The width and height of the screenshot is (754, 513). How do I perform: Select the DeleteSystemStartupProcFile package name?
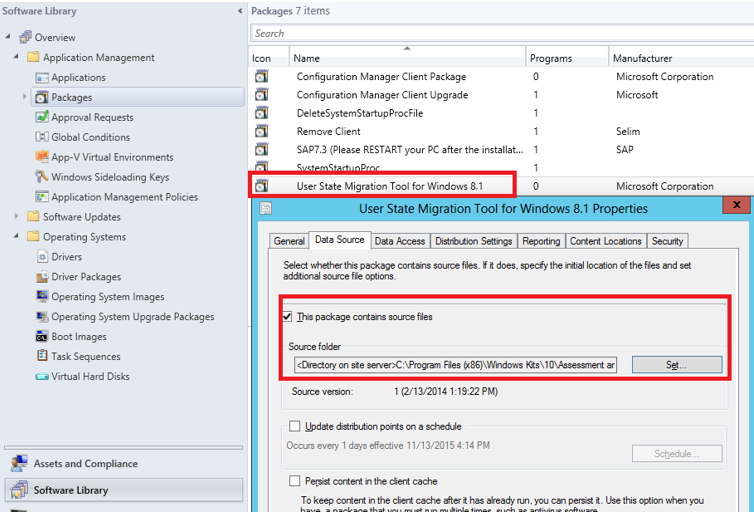[360, 113]
